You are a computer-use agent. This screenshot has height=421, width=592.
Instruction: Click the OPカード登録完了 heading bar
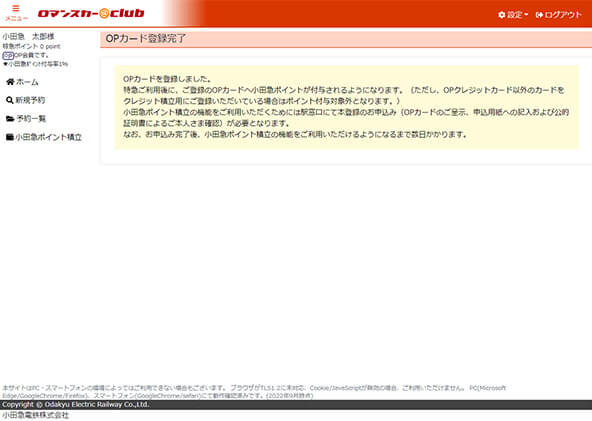pos(346,39)
